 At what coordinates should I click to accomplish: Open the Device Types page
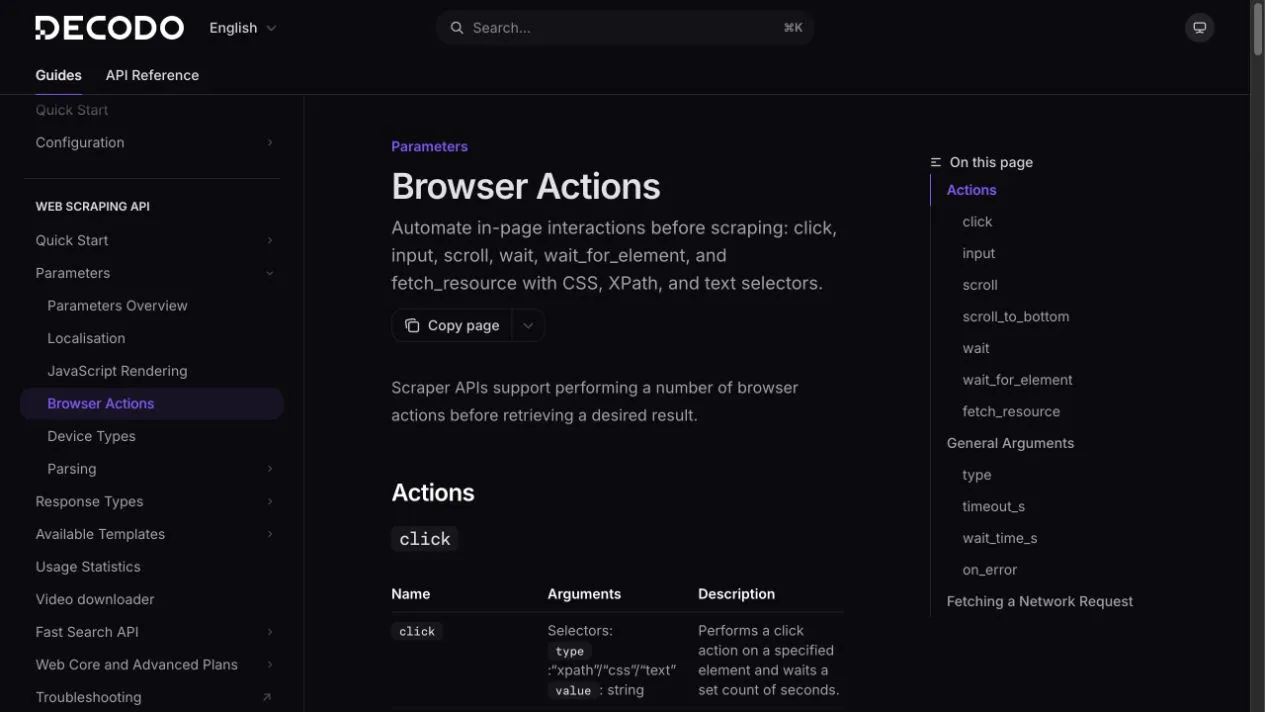[x=91, y=436]
